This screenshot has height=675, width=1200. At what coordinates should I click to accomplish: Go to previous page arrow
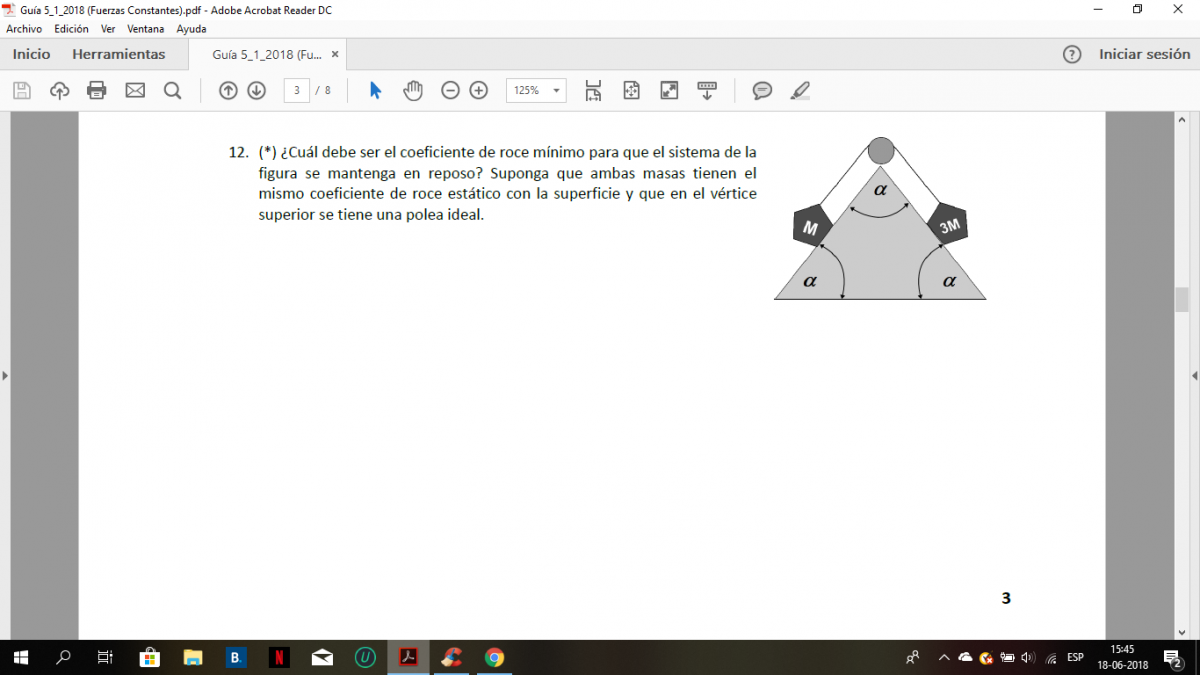228,91
